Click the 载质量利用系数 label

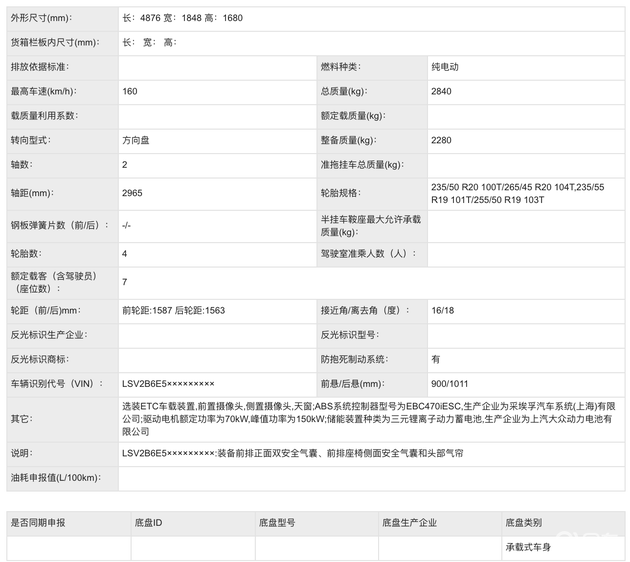(44, 116)
